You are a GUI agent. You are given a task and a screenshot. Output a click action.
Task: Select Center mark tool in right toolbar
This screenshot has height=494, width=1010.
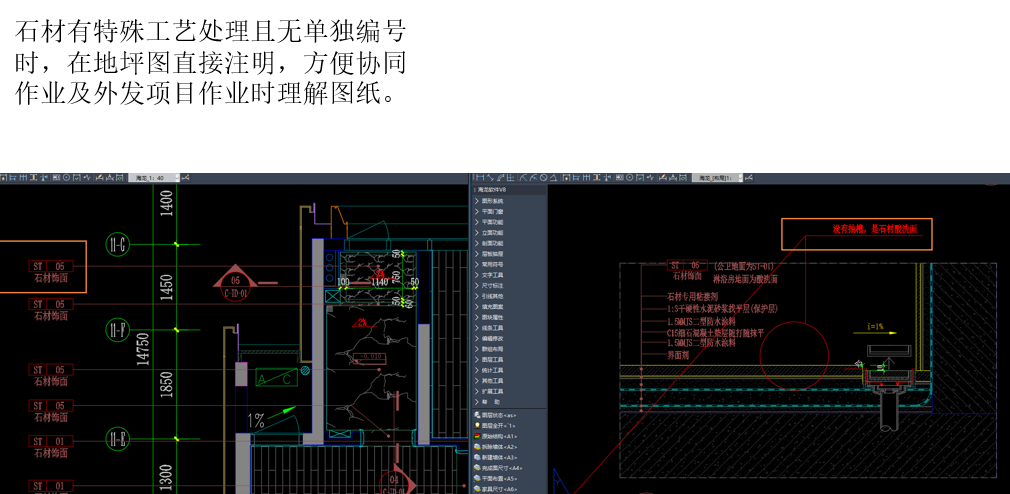629,178
